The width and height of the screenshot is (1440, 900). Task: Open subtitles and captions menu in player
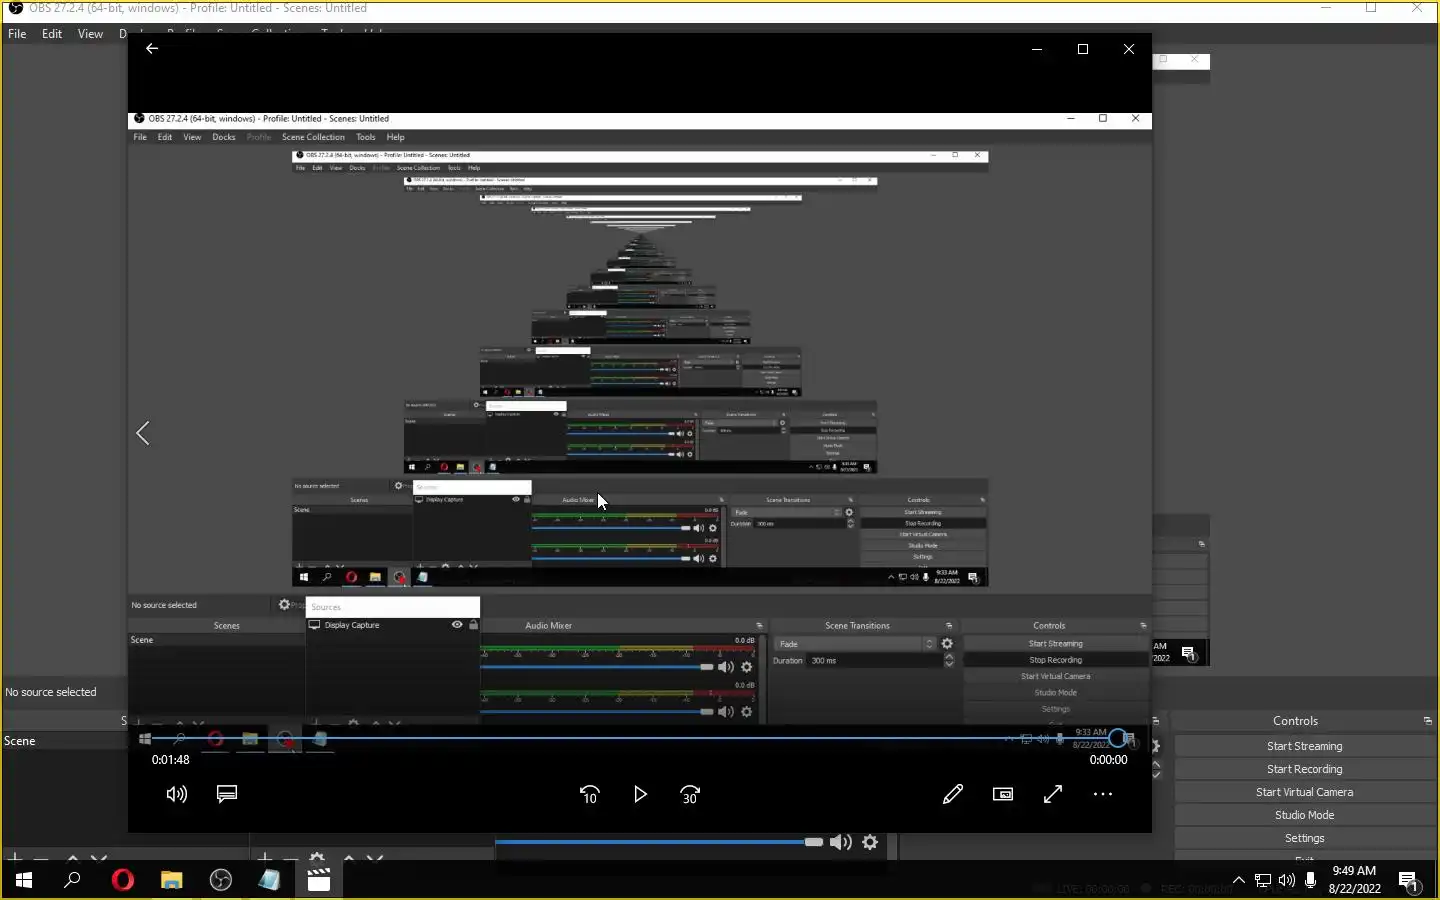pyautogui.click(x=227, y=794)
